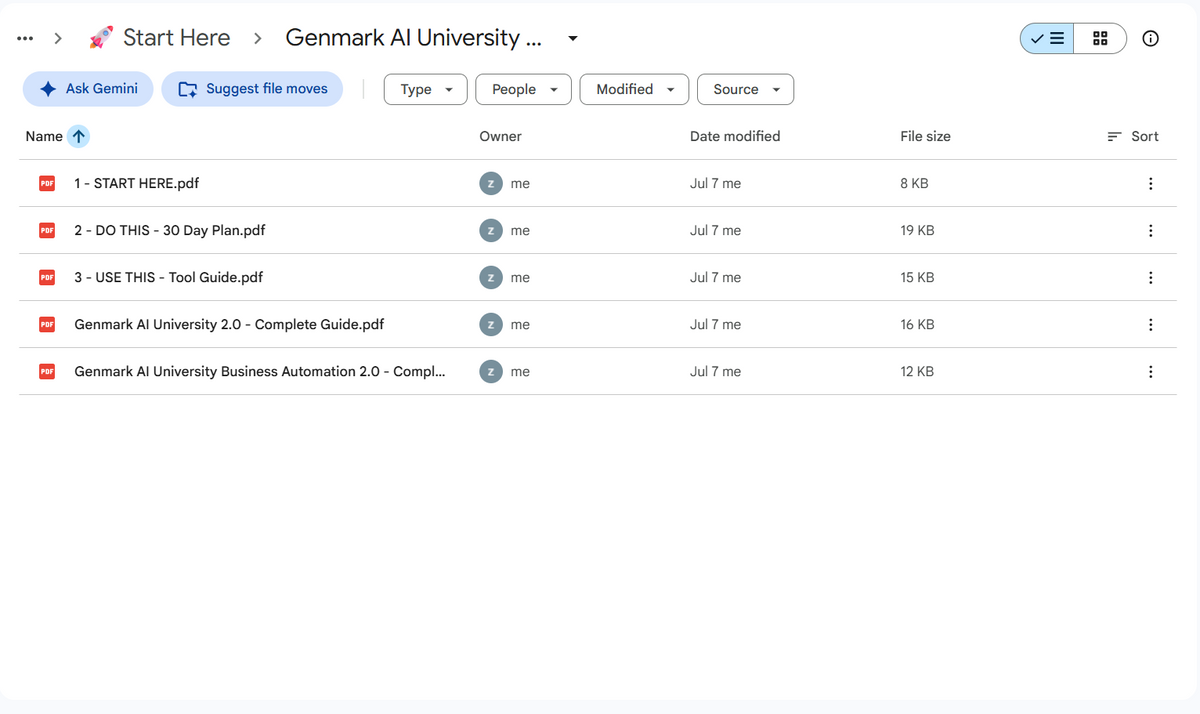
Task: Click PDF icon of Tool Guide file
Action: tap(47, 278)
